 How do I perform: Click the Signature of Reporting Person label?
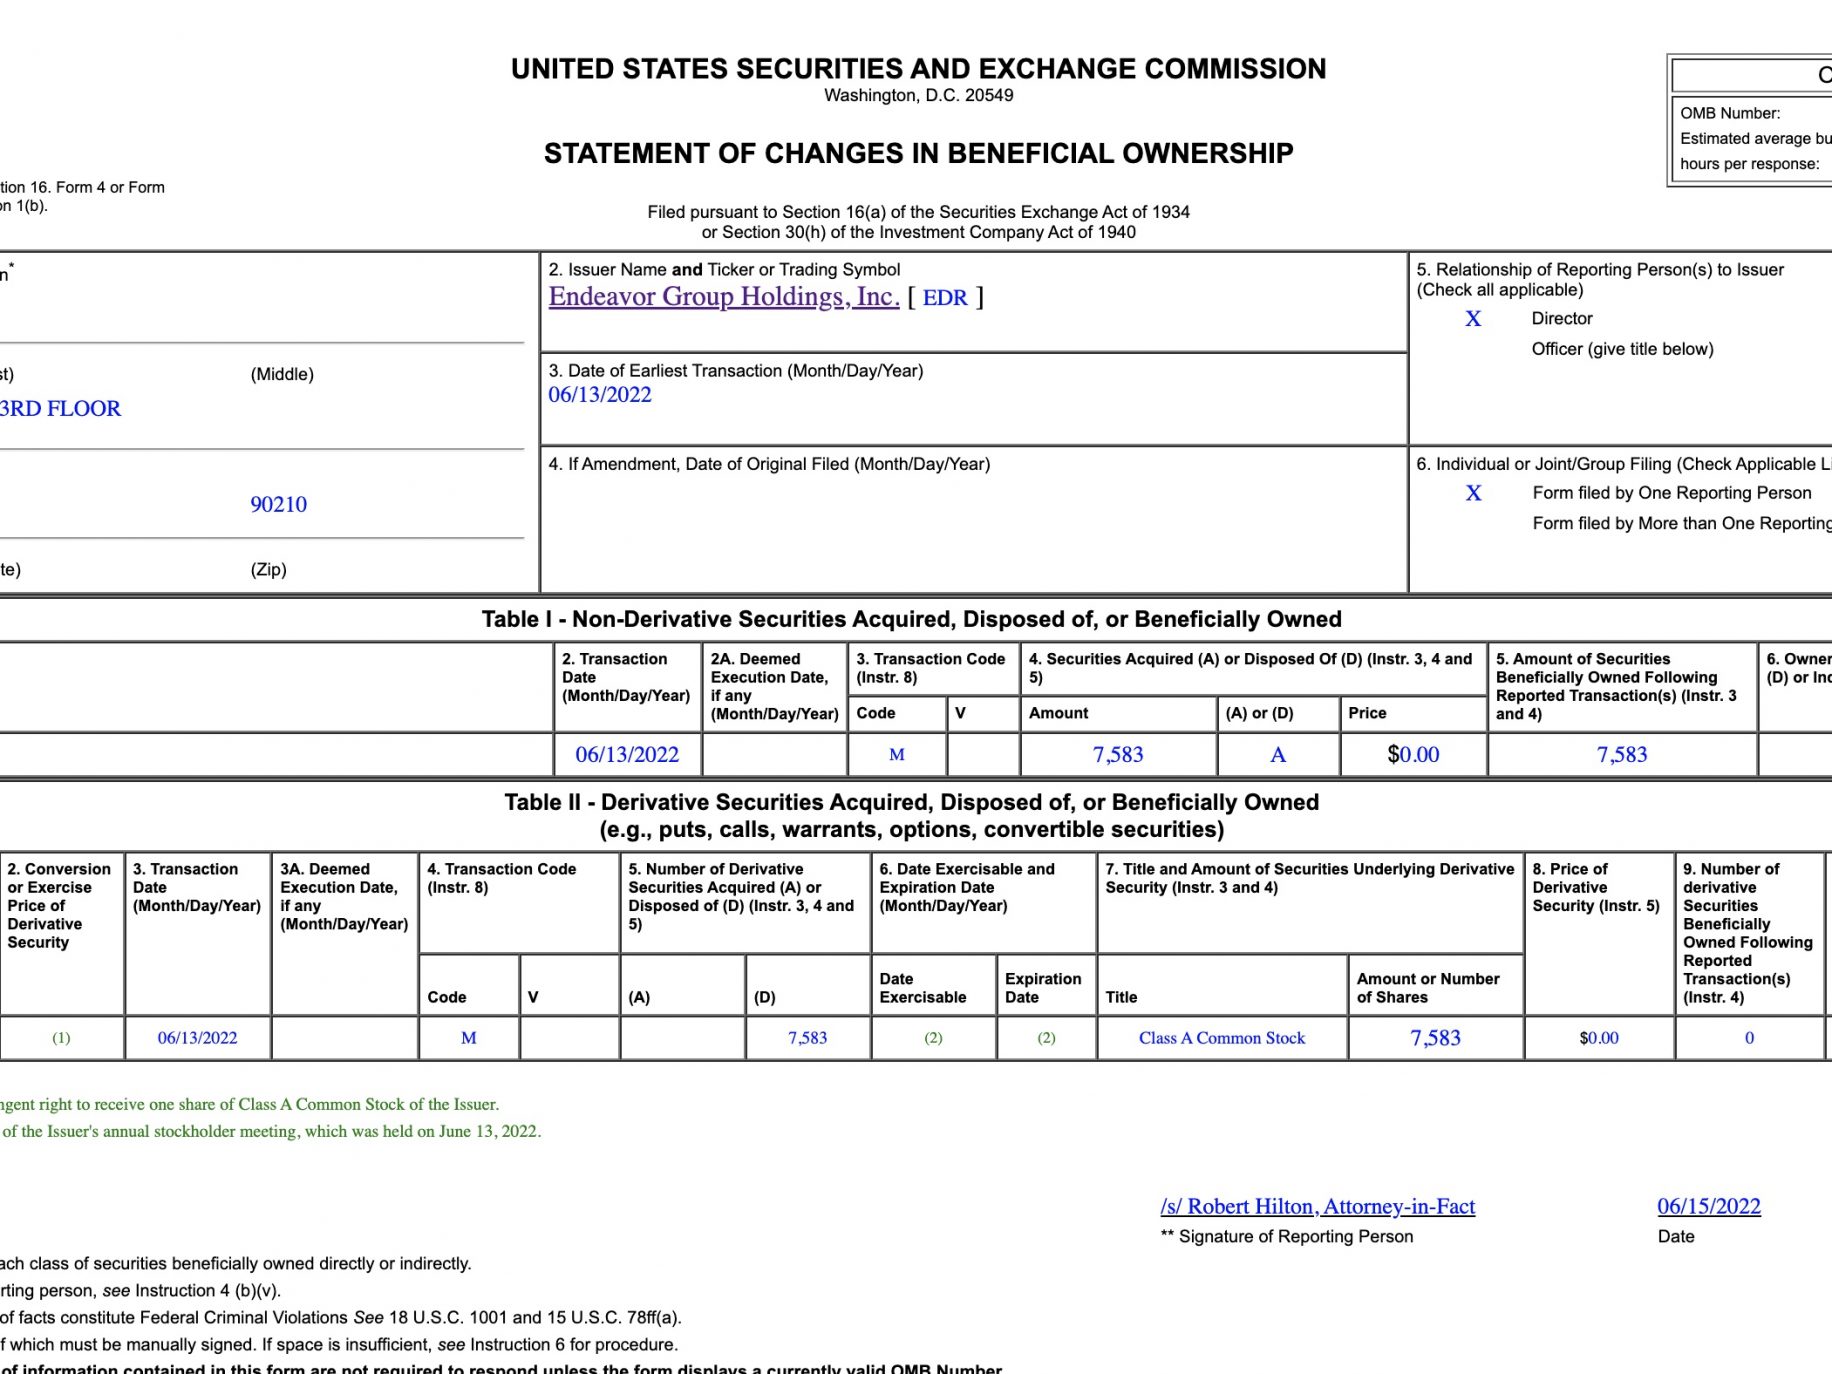point(1287,1237)
